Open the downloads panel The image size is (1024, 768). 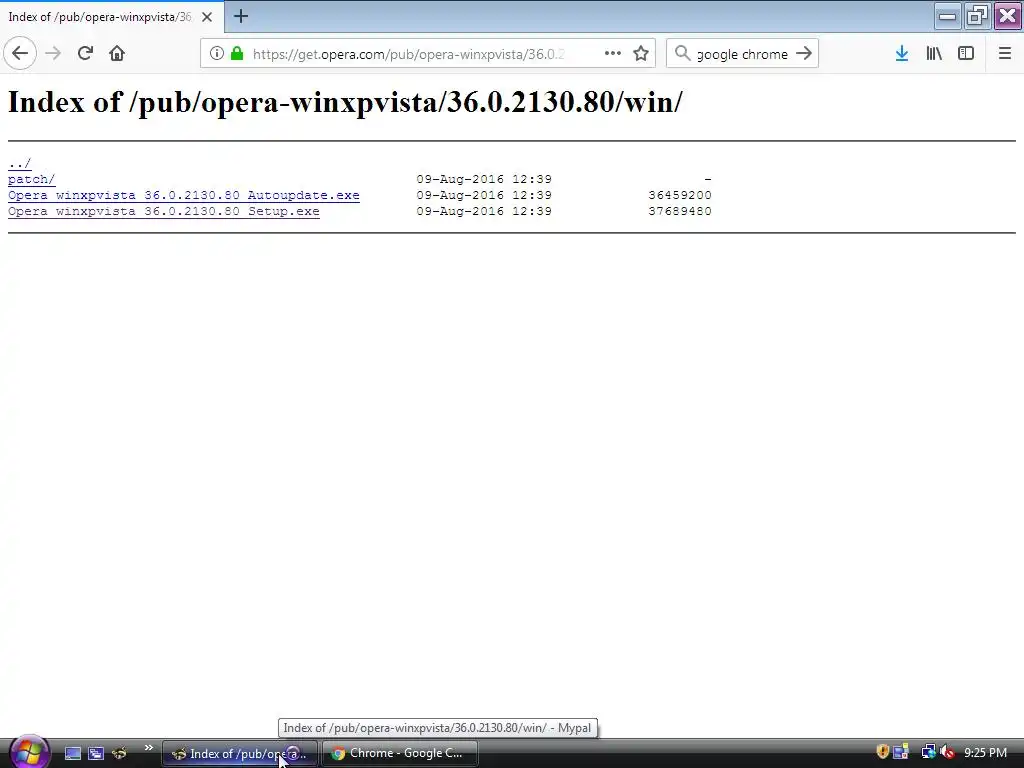coord(902,54)
